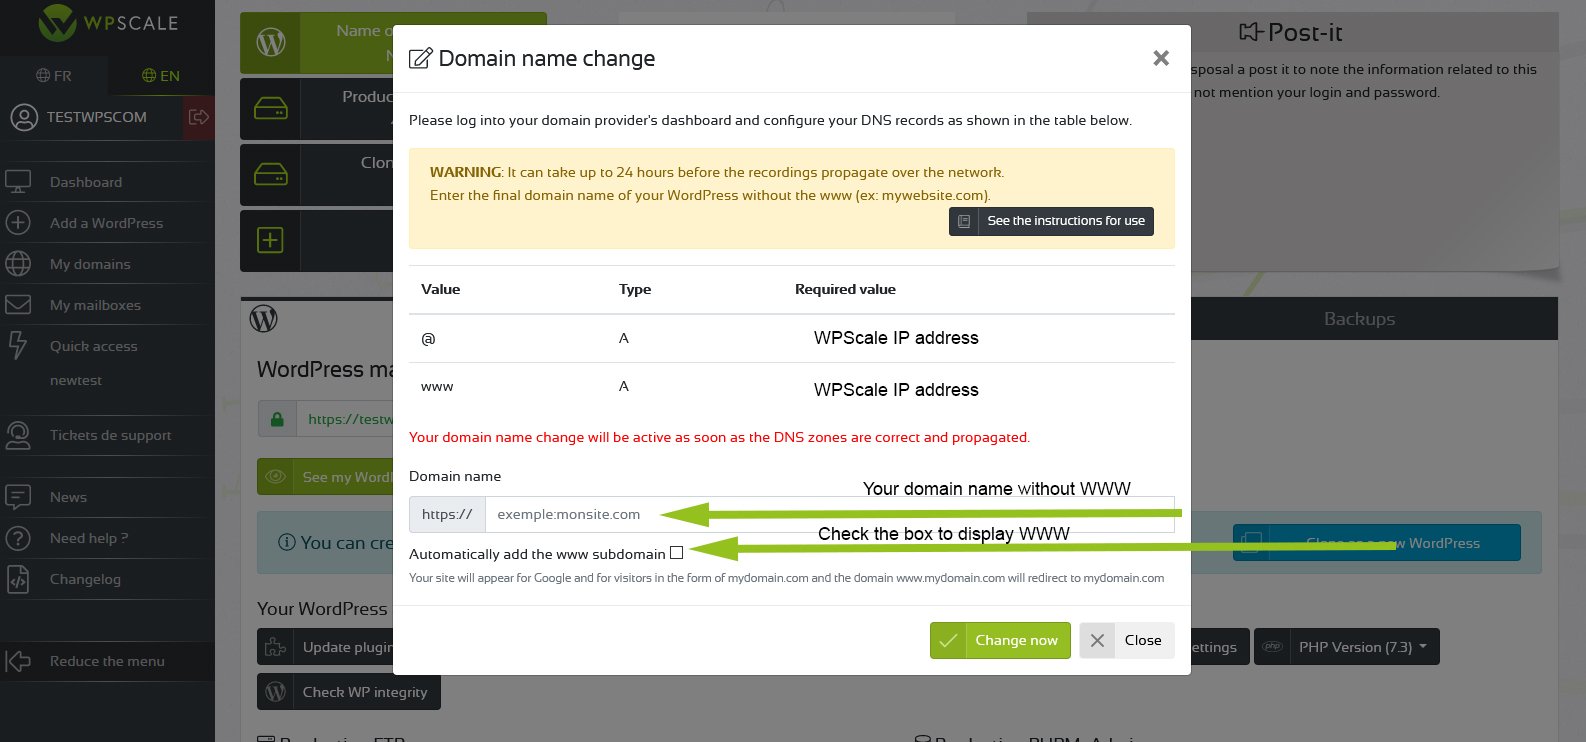Click the Quick access lightning icon
Viewport: 1586px width, 742px height.
(18, 346)
